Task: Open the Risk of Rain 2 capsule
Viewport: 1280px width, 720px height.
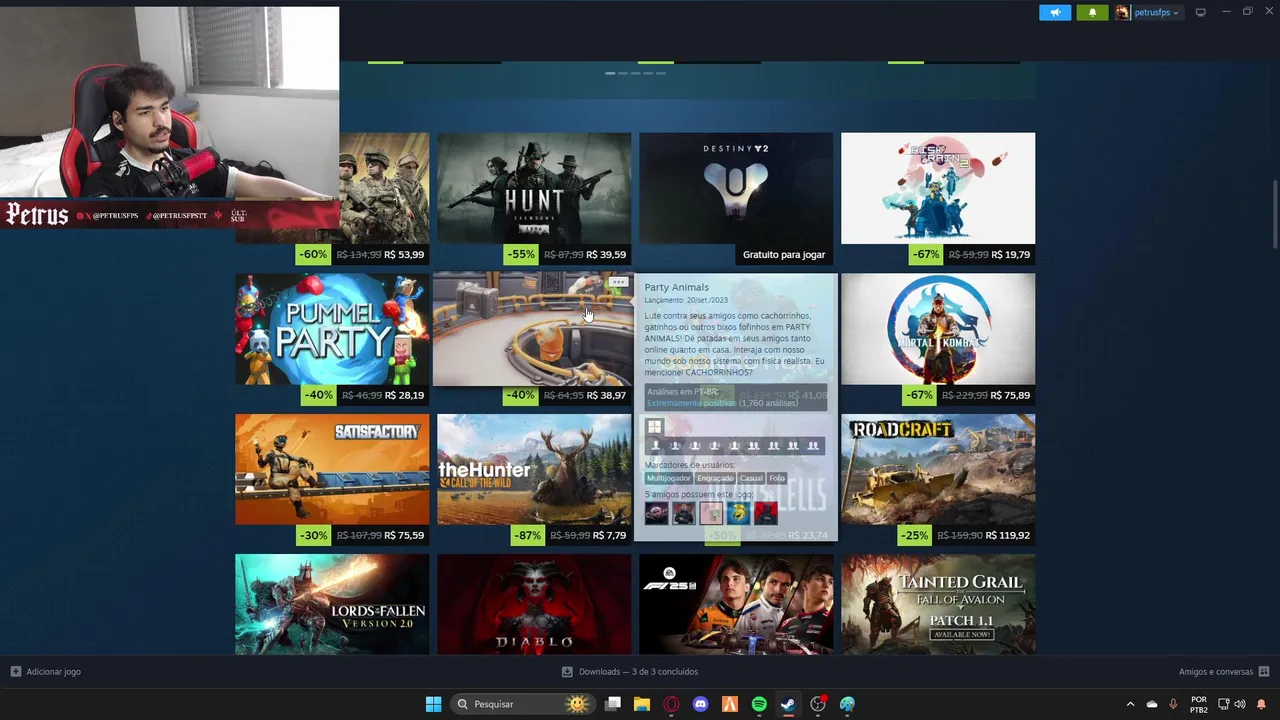Action: (x=938, y=188)
